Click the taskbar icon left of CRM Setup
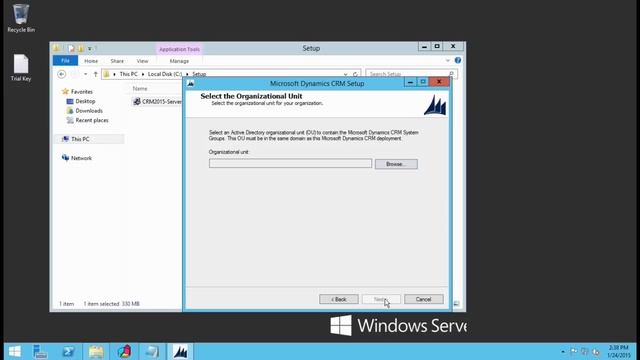Screen dimensions: 640x360 152,351
